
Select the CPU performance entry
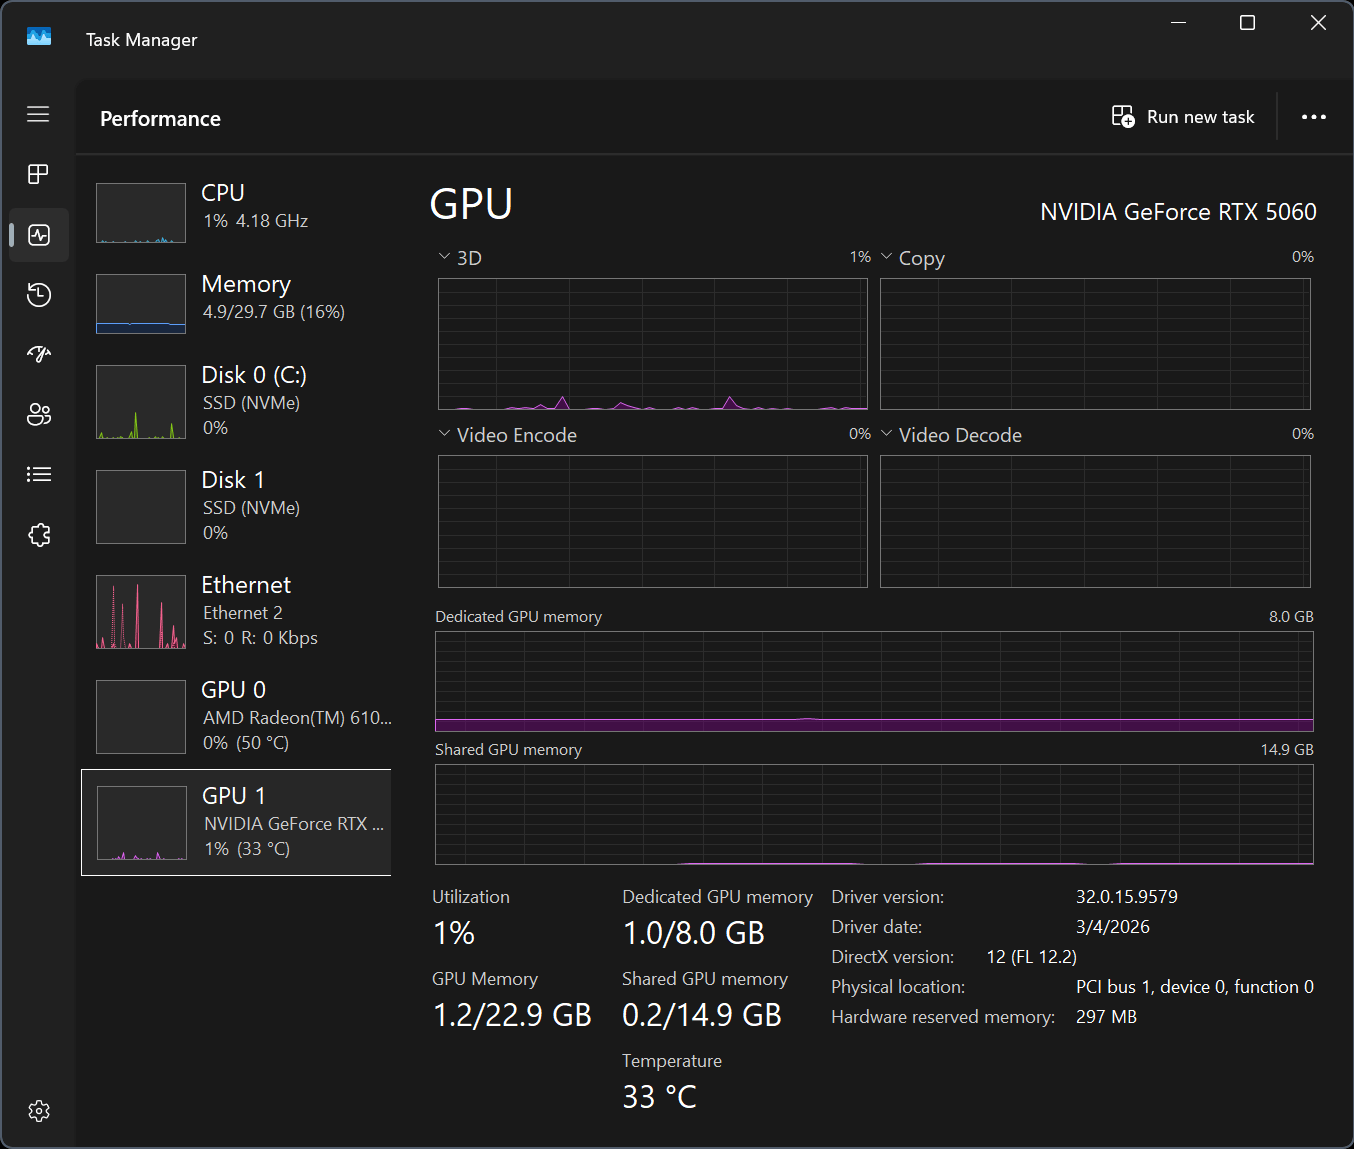click(236, 212)
